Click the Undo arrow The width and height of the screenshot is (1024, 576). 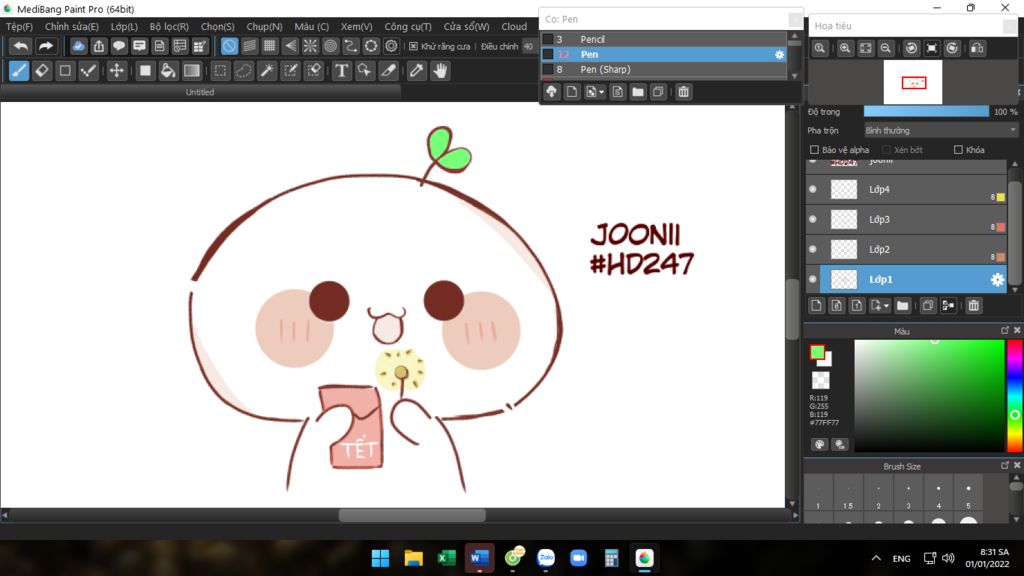pos(21,46)
